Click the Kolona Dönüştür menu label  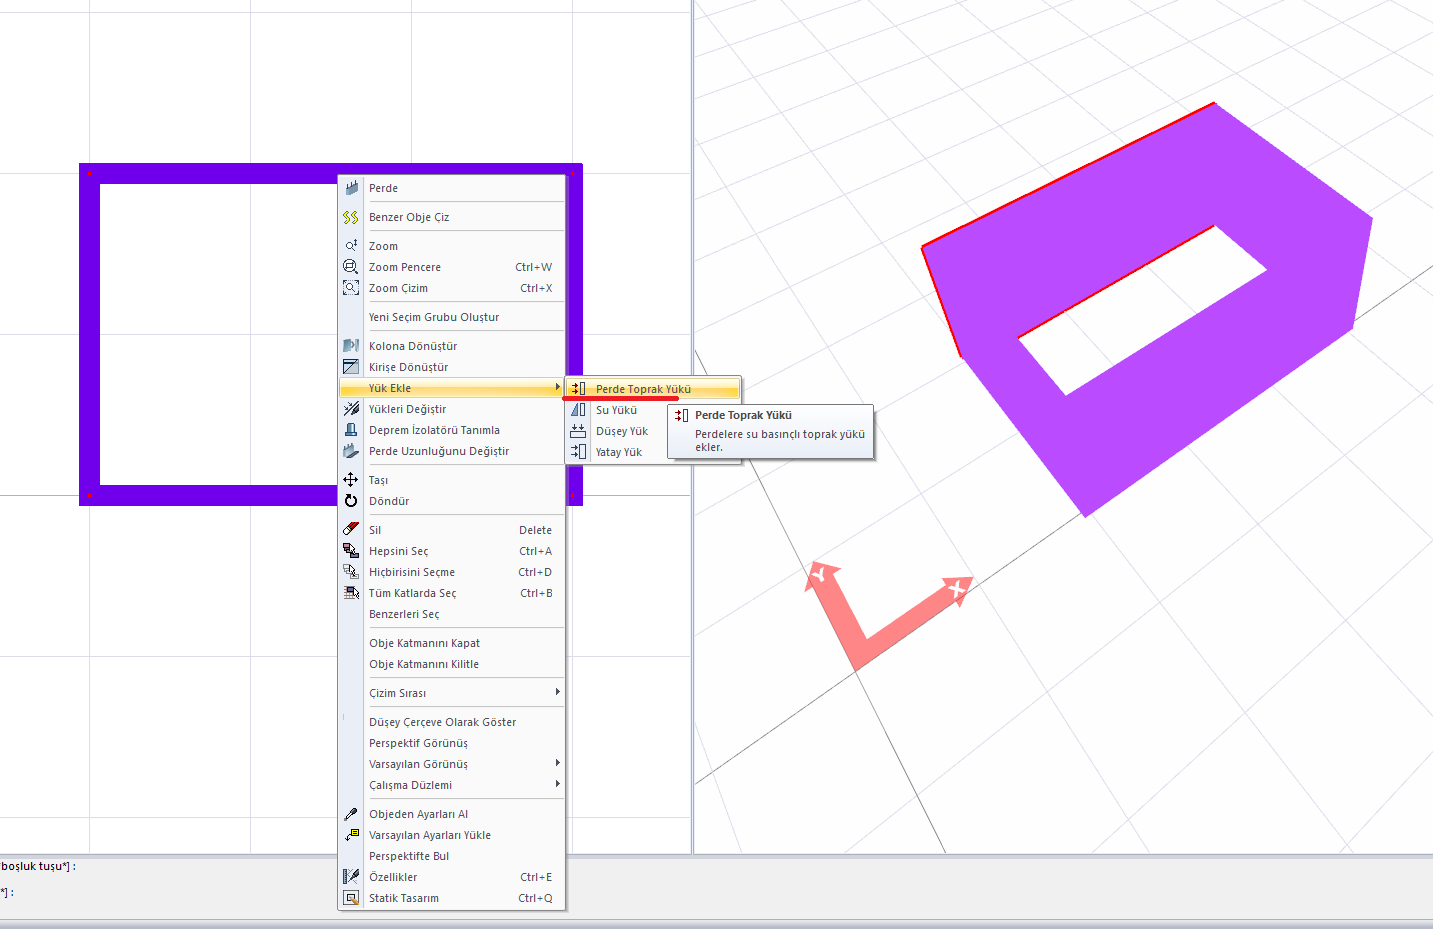tap(413, 346)
